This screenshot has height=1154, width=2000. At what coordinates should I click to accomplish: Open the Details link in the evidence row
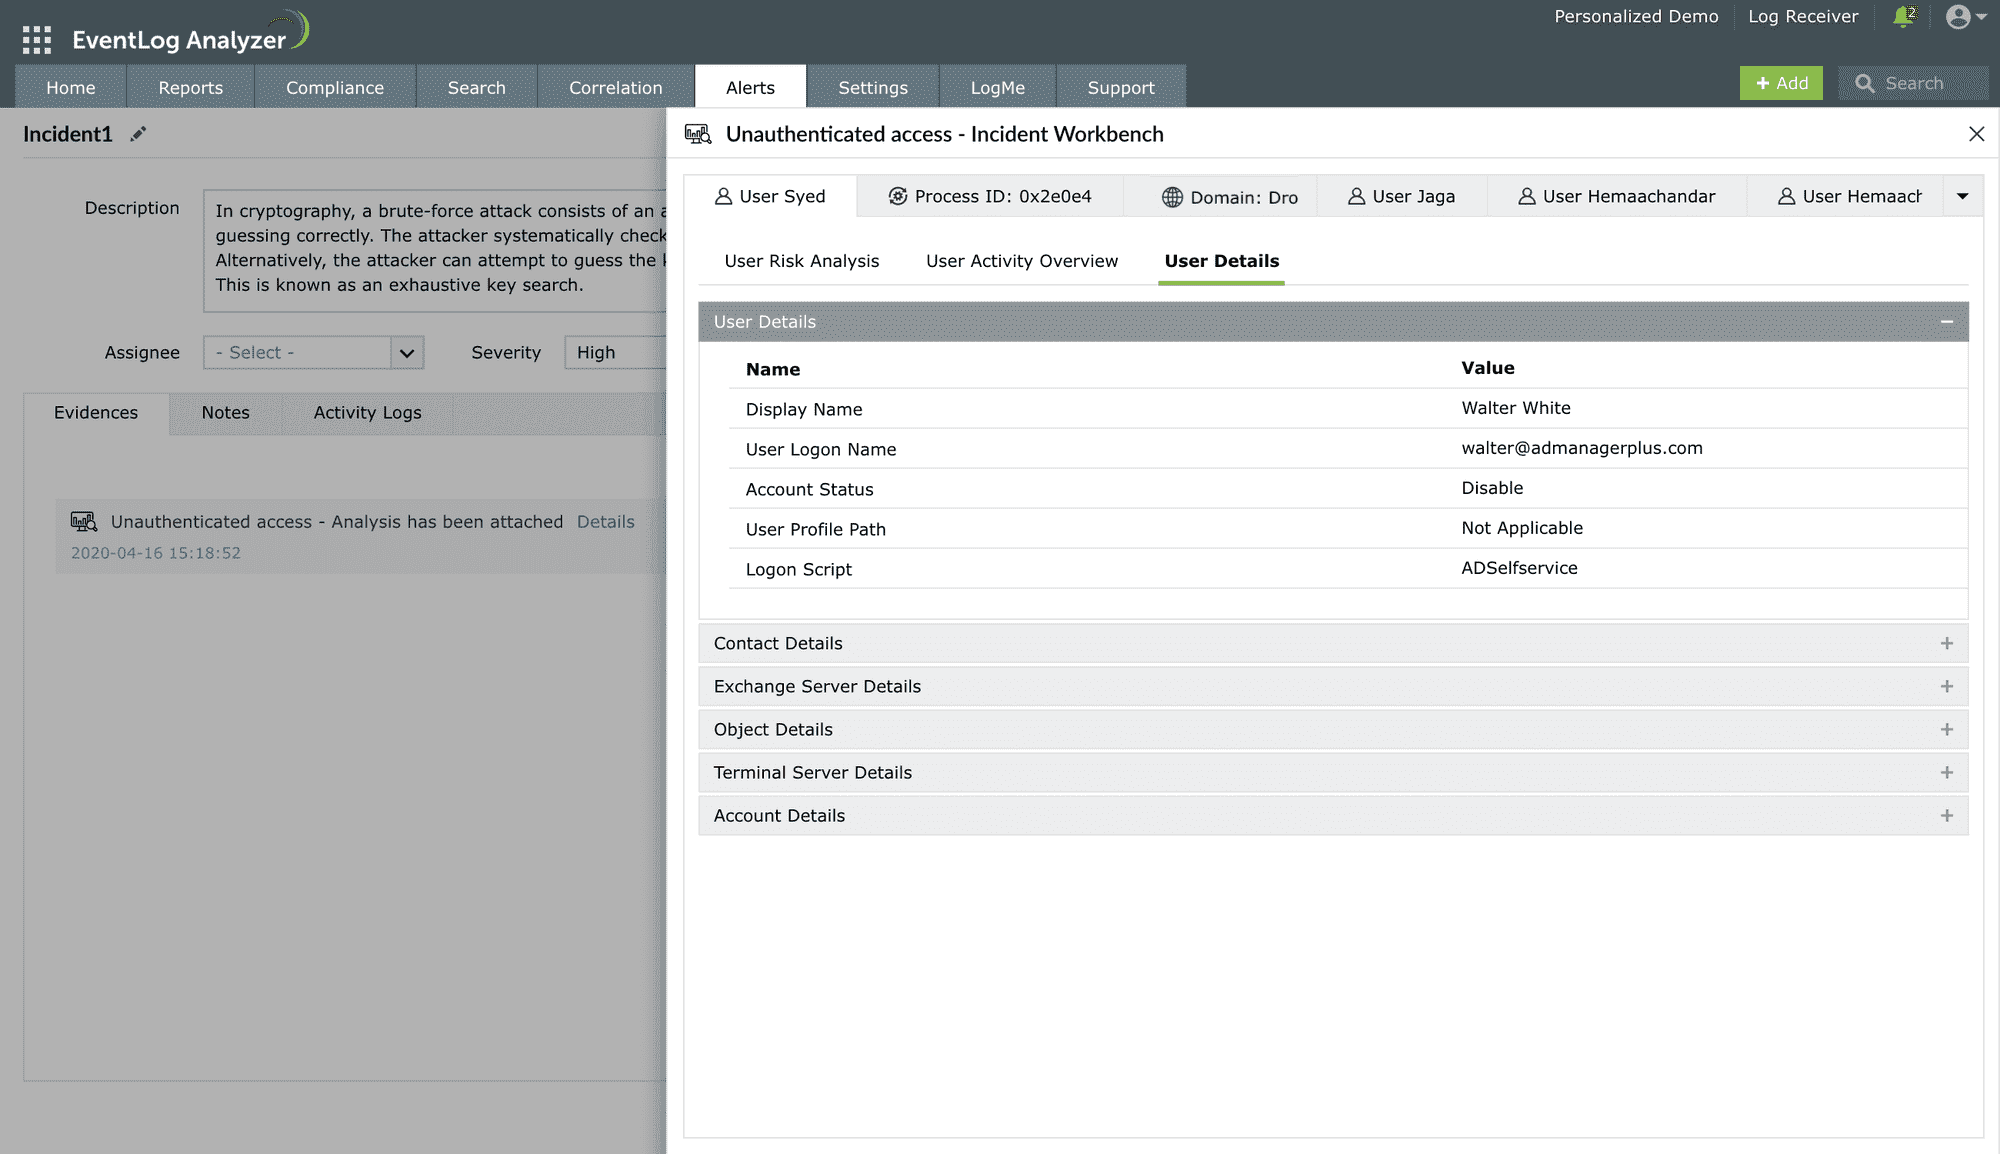(x=605, y=522)
